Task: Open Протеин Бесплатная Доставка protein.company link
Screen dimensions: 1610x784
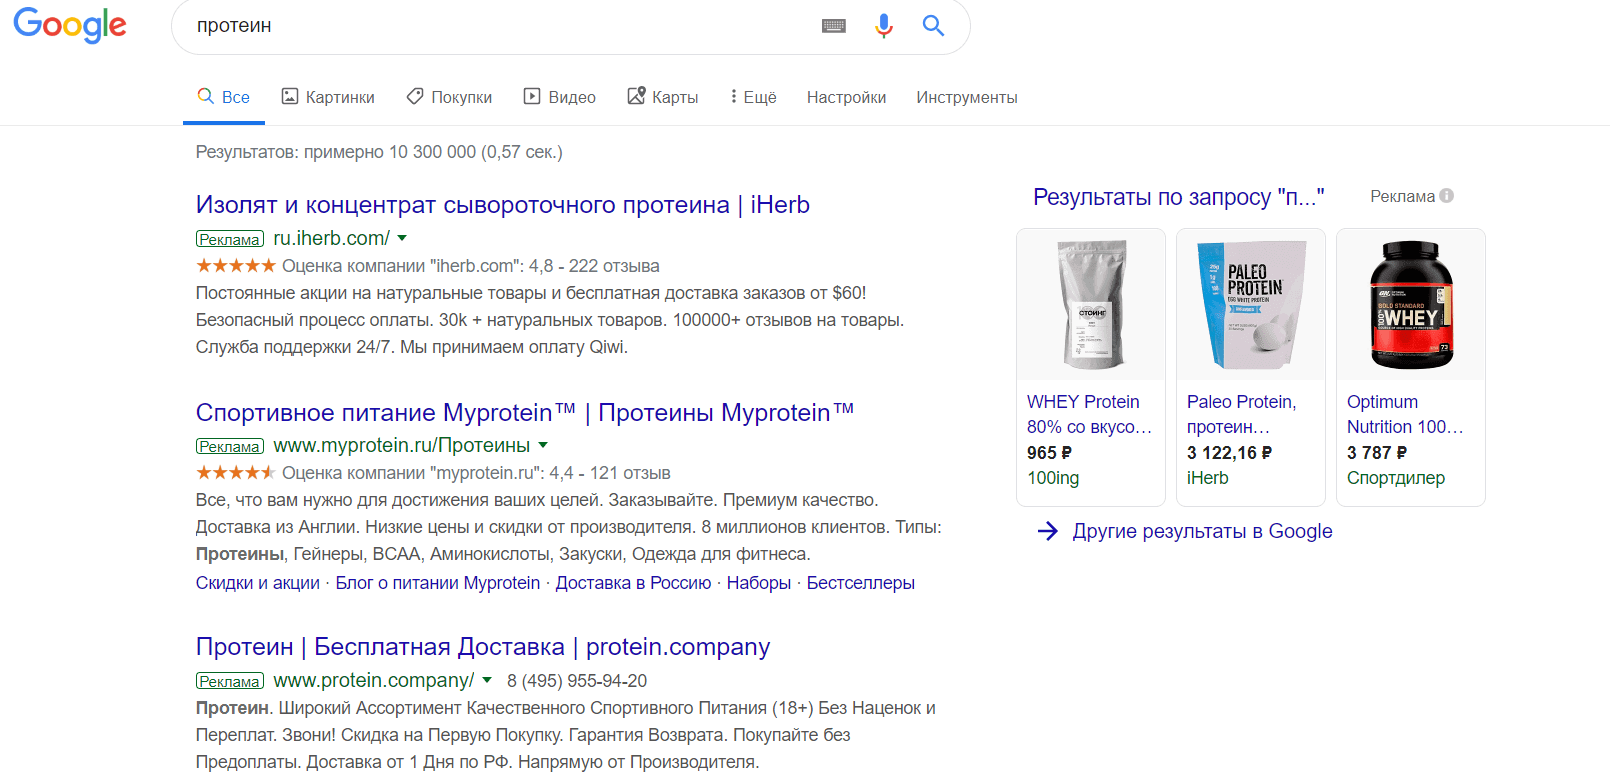Action: tap(483, 647)
